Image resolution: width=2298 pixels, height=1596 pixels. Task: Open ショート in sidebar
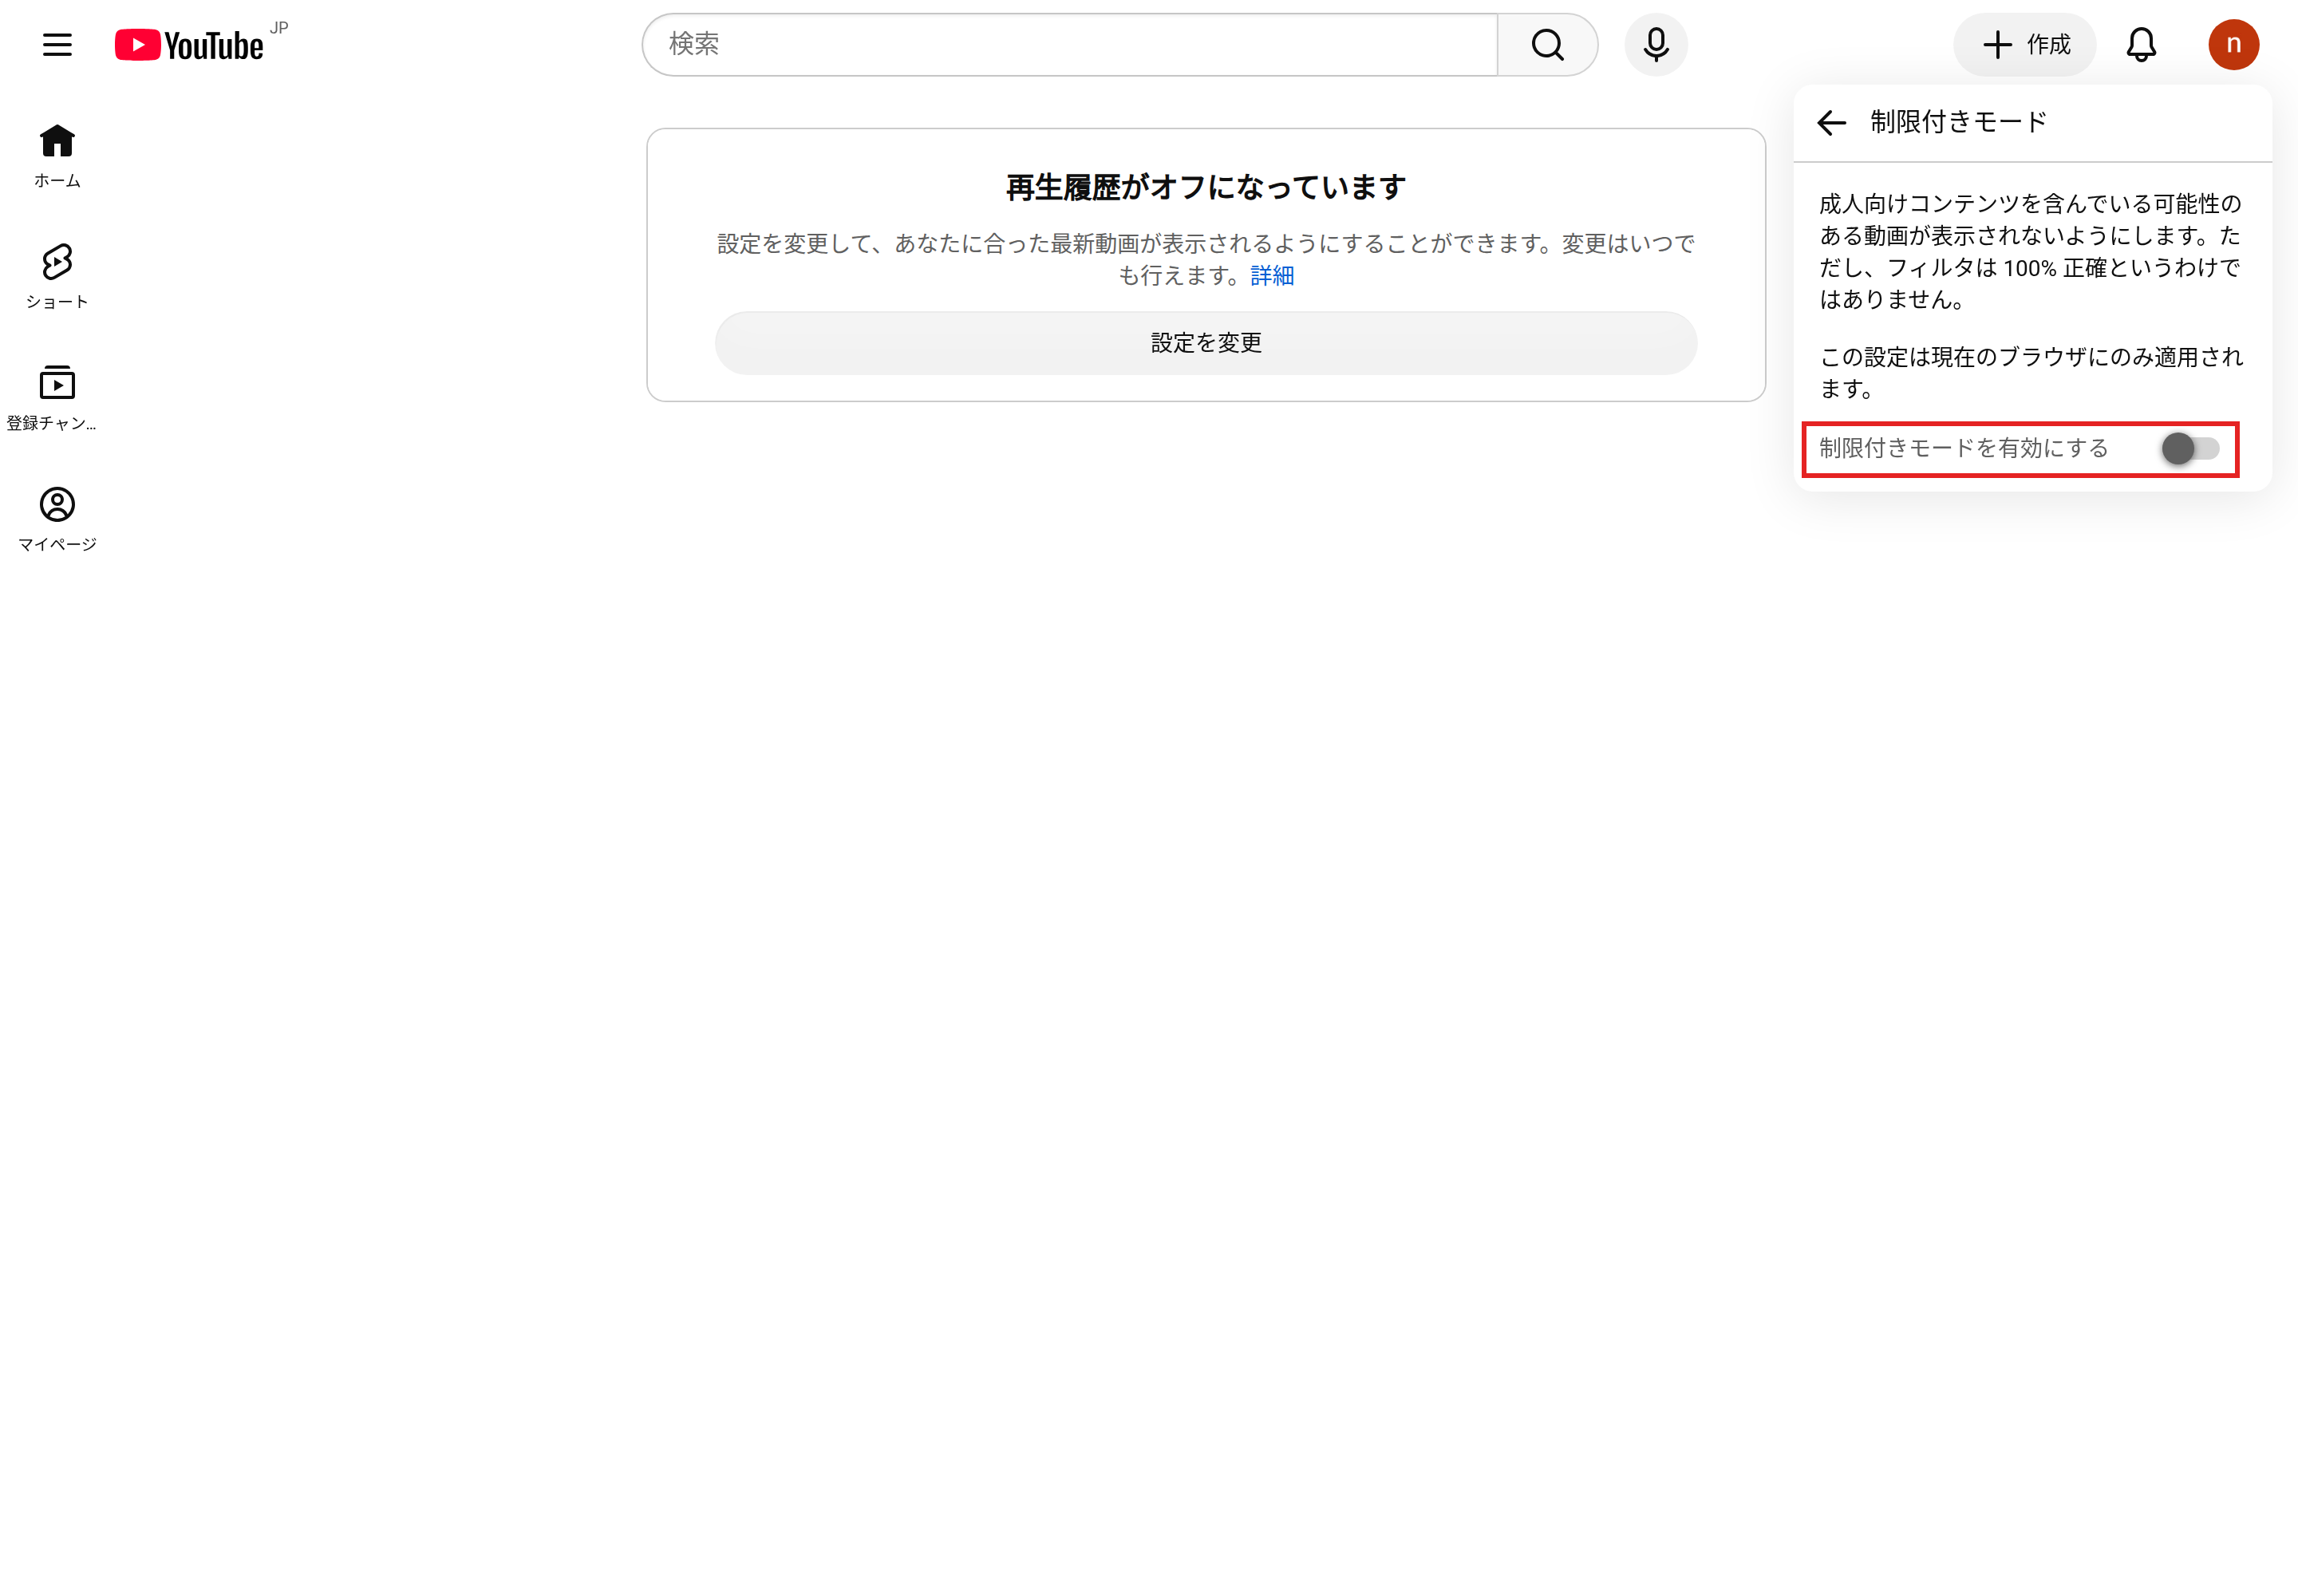pos(57,277)
